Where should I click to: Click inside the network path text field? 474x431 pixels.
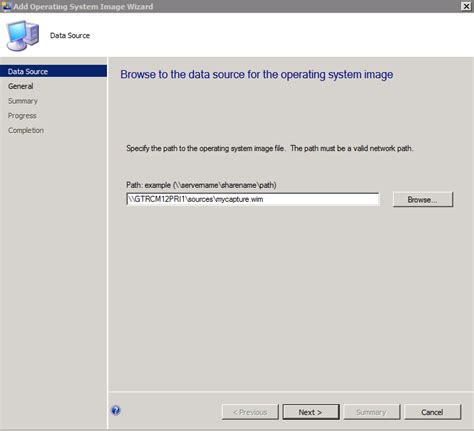pyautogui.click(x=253, y=199)
